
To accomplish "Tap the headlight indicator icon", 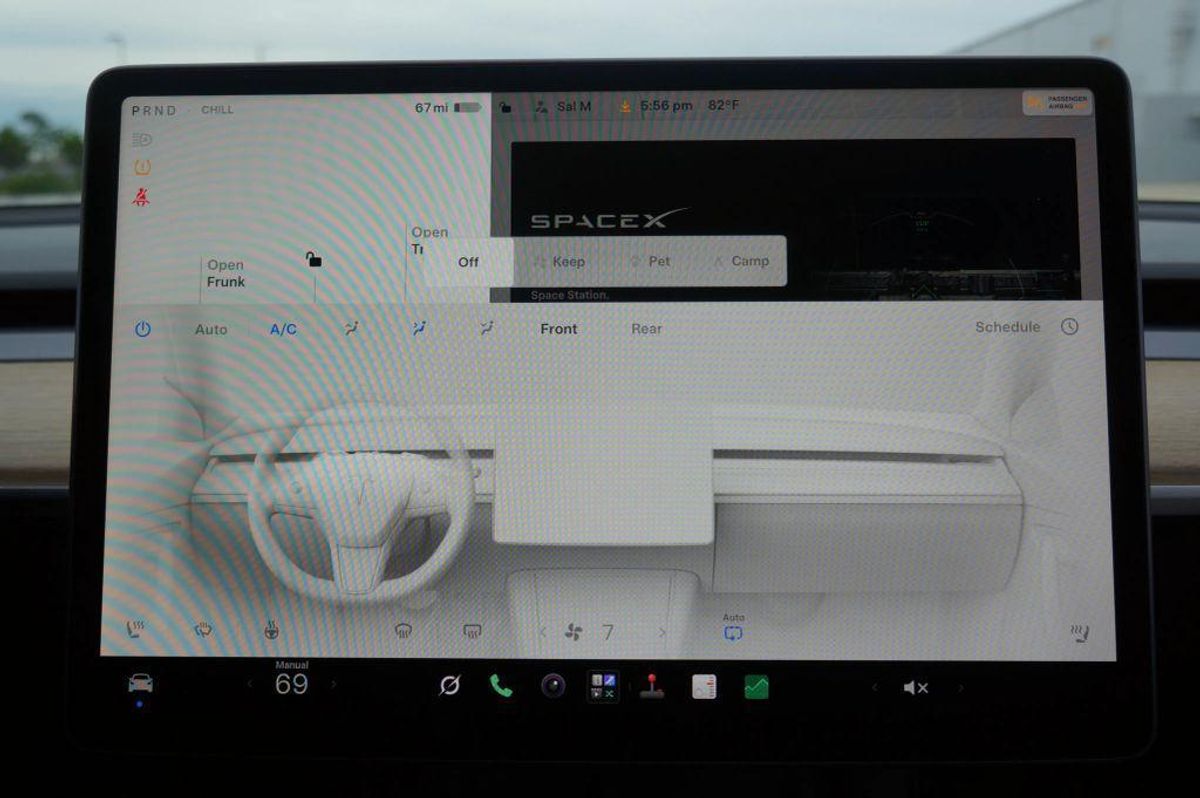I will [x=142, y=139].
